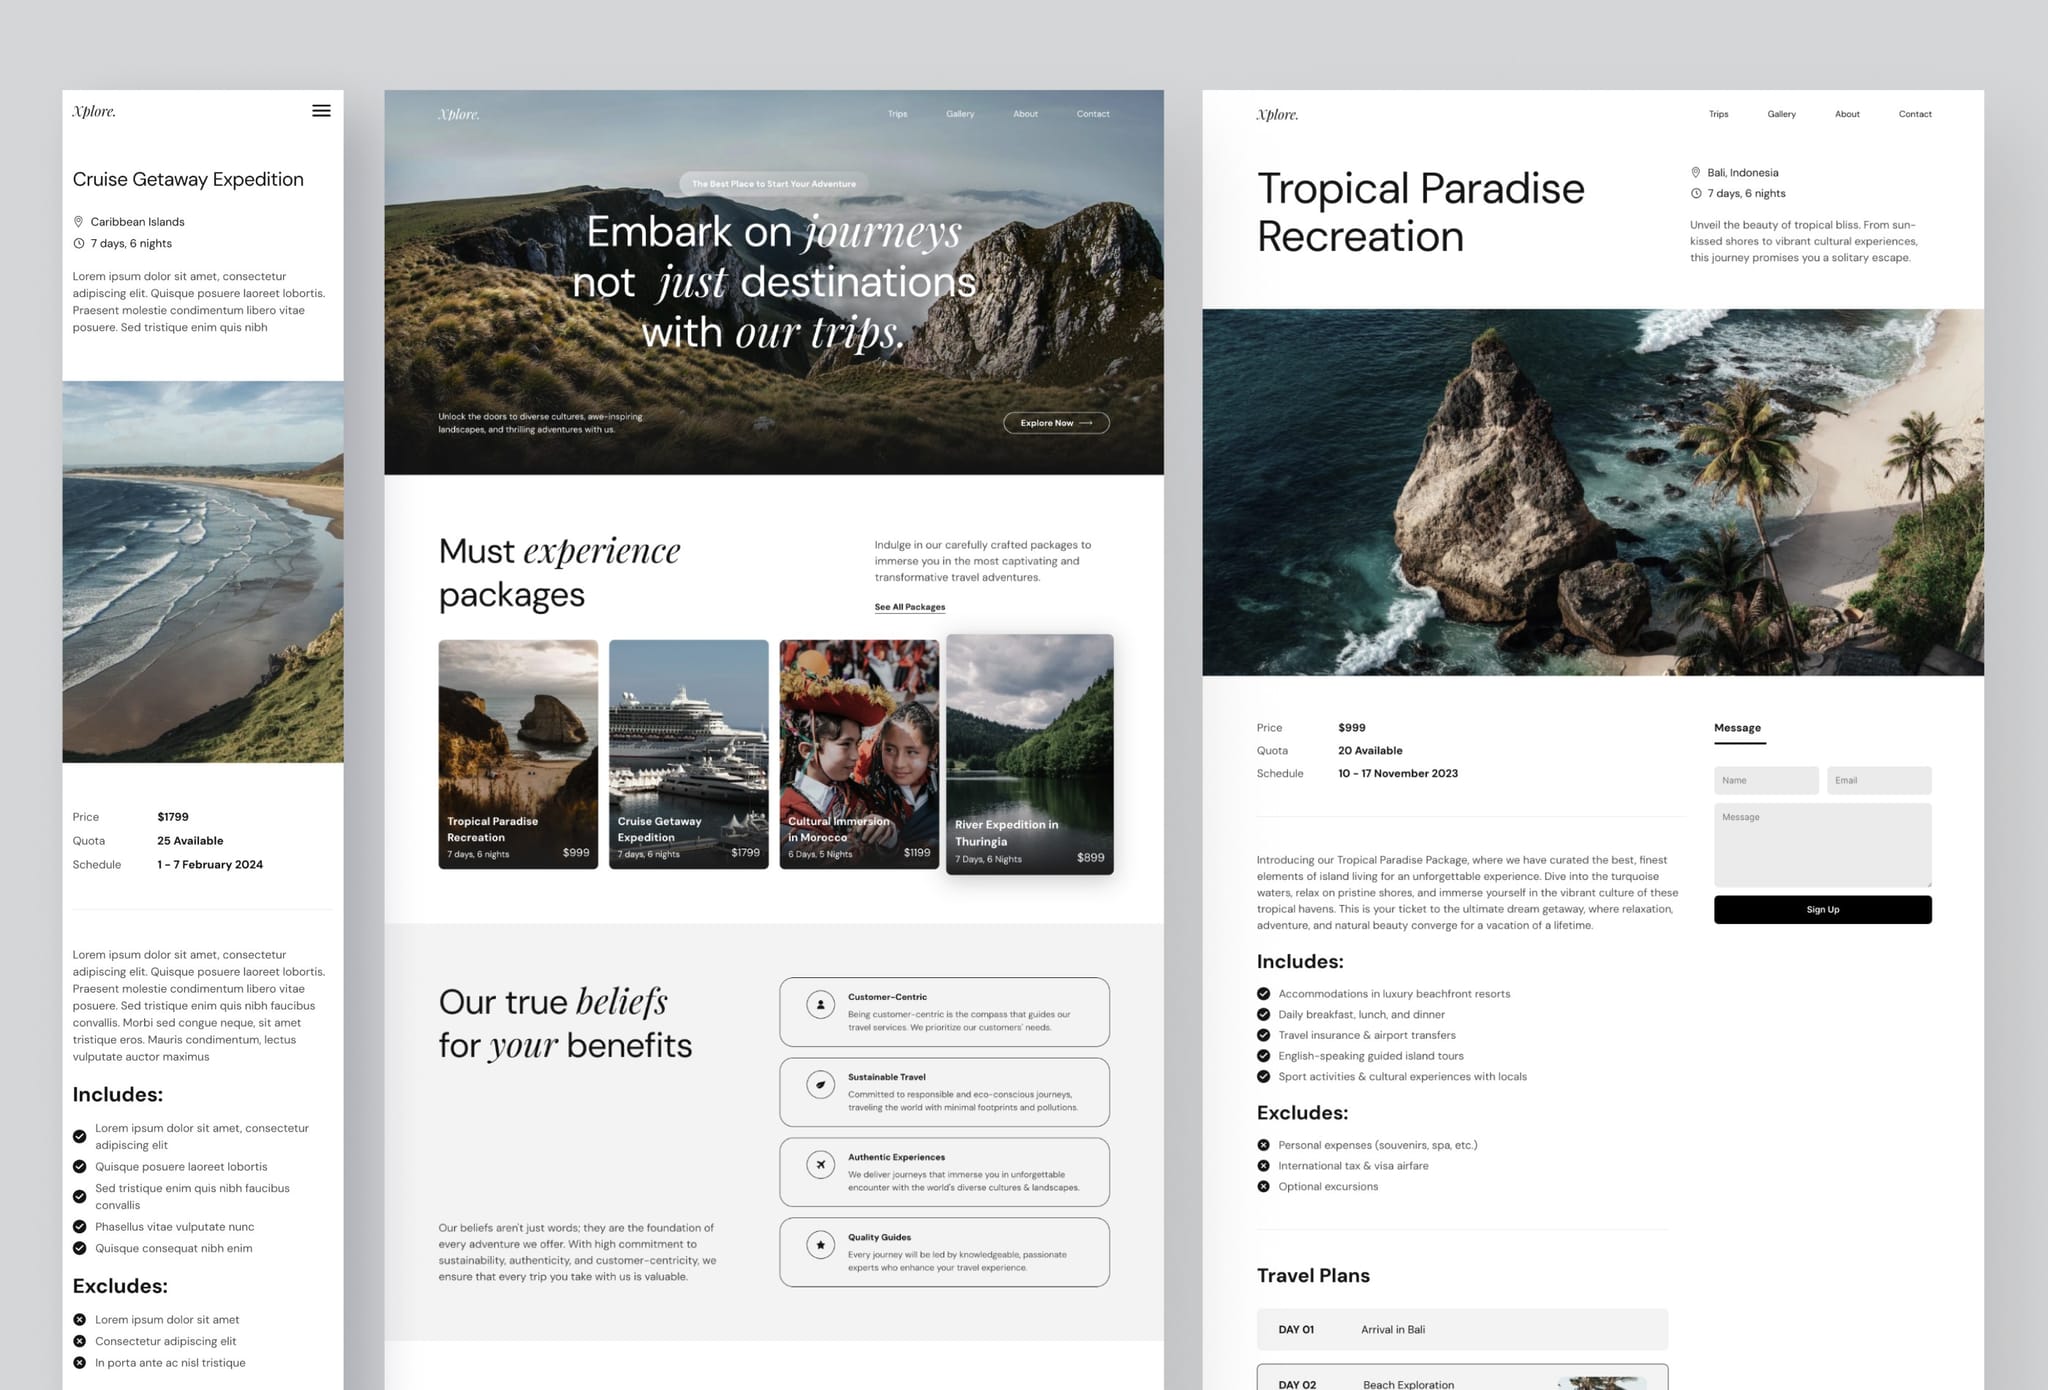Click the Xplore logo on detail page
The width and height of the screenshot is (2048, 1390).
[1277, 115]
